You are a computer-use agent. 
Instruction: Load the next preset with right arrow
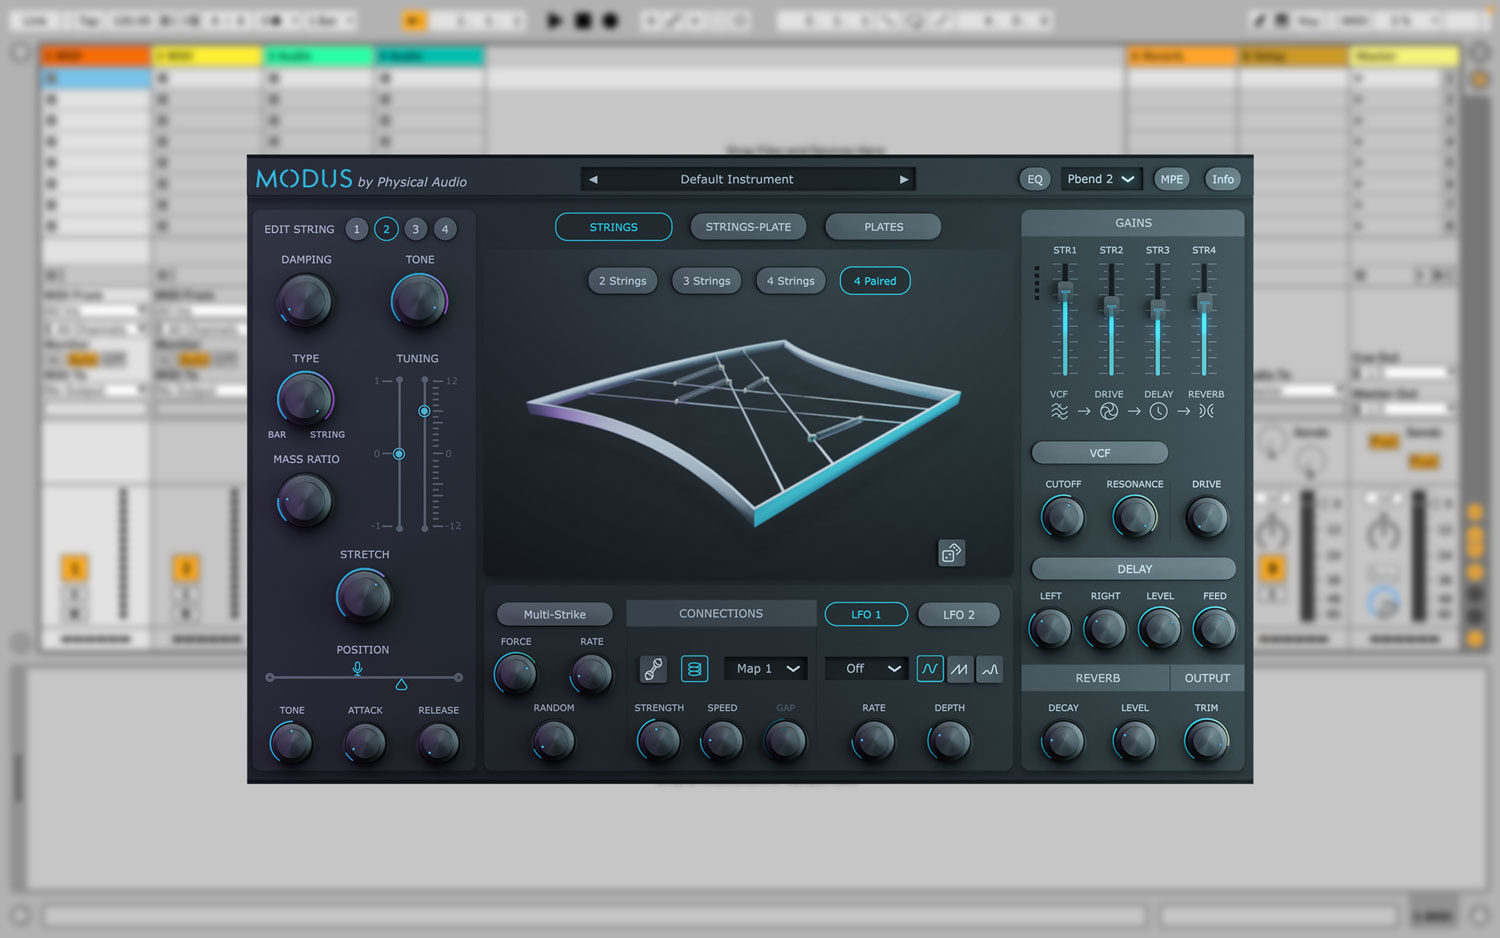[904, 180]
